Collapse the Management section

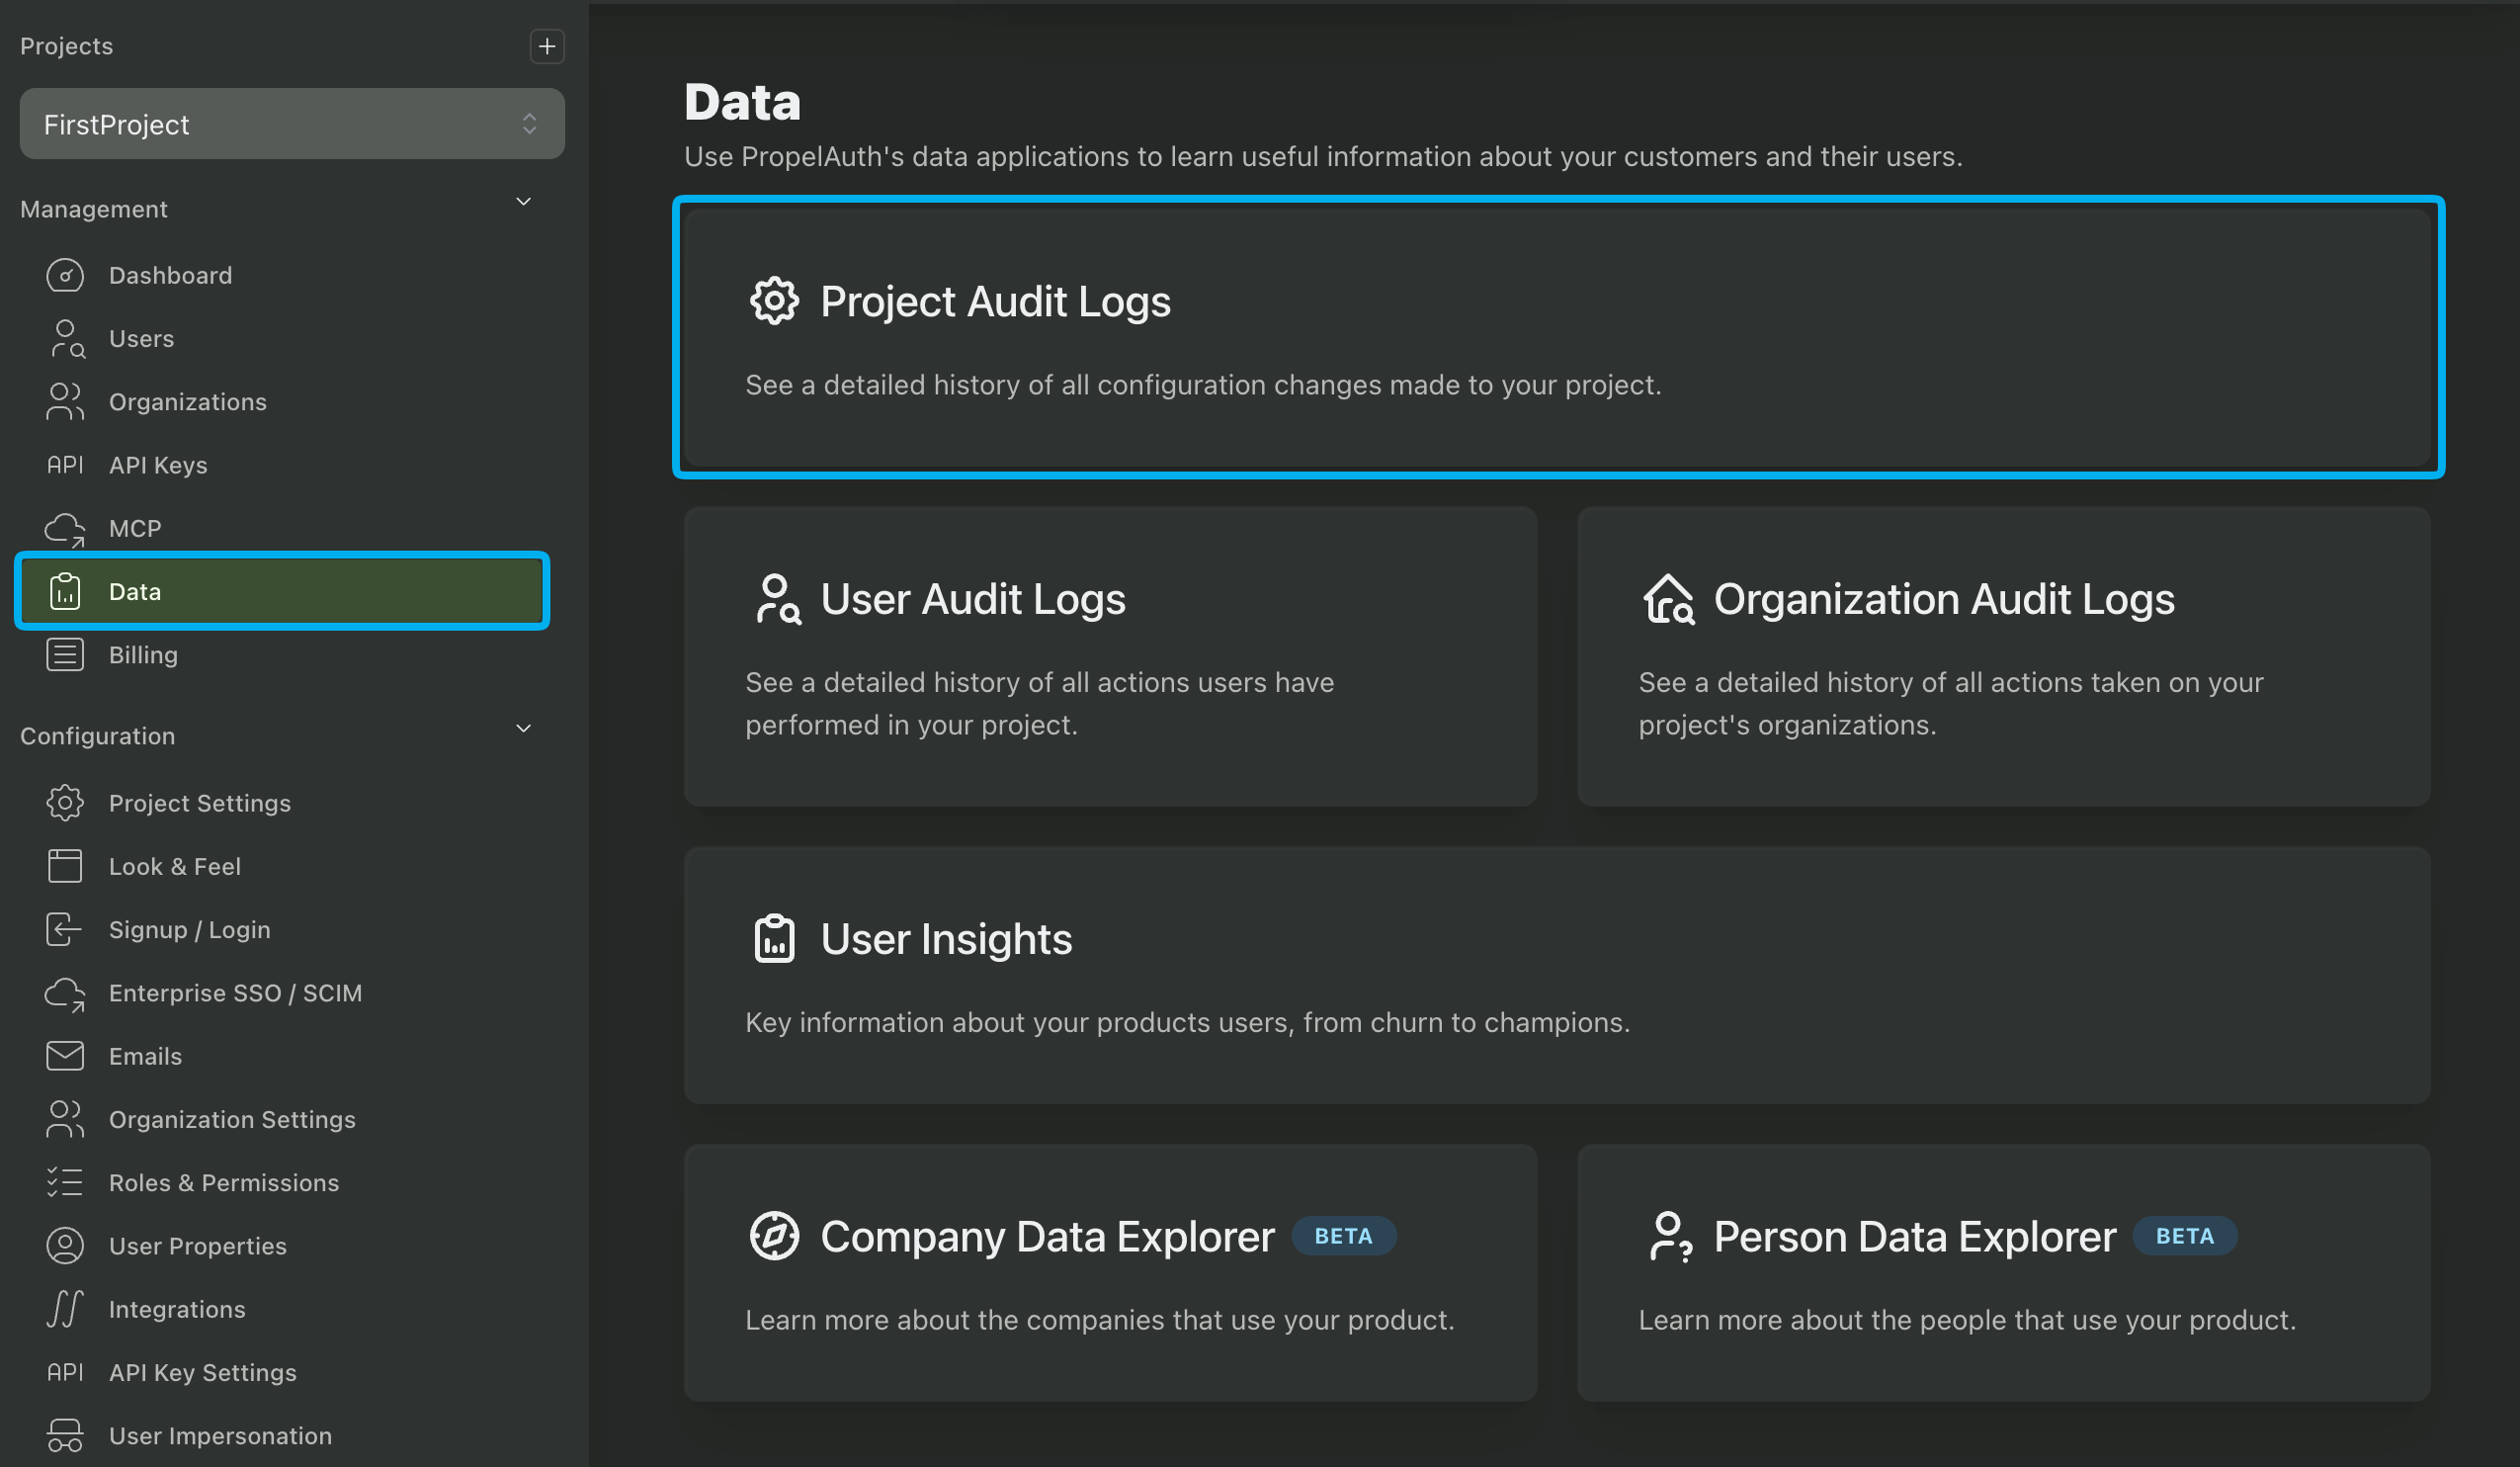[x=523, y=202]
